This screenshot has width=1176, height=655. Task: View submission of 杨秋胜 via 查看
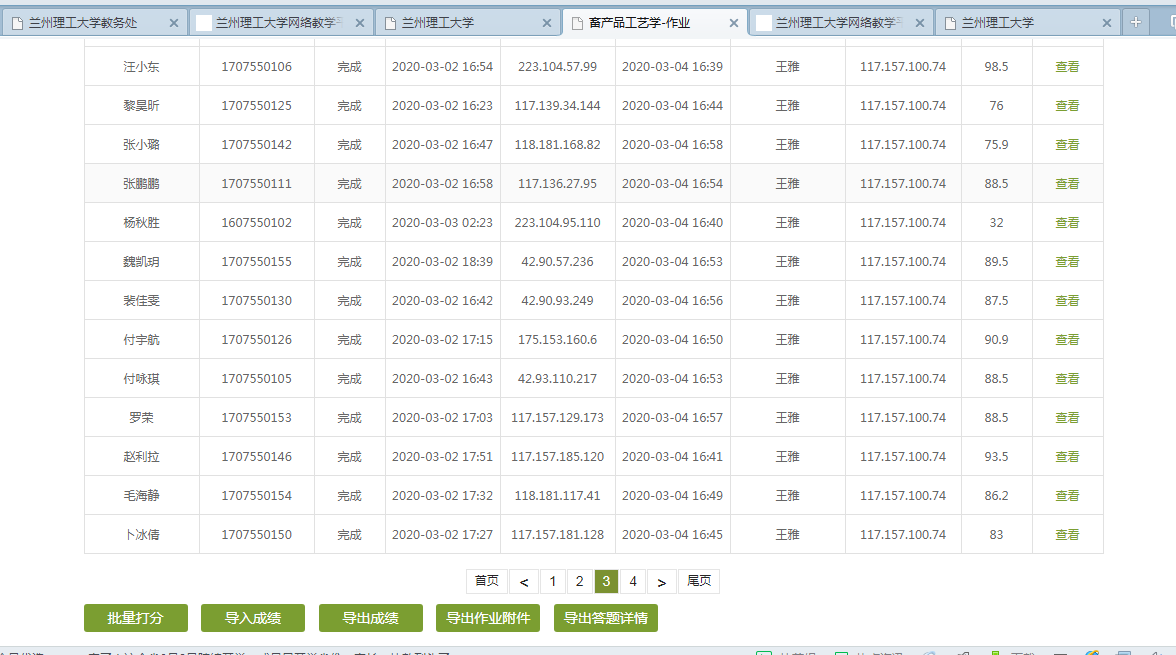pyautogui.click(x=1067, y=223)
